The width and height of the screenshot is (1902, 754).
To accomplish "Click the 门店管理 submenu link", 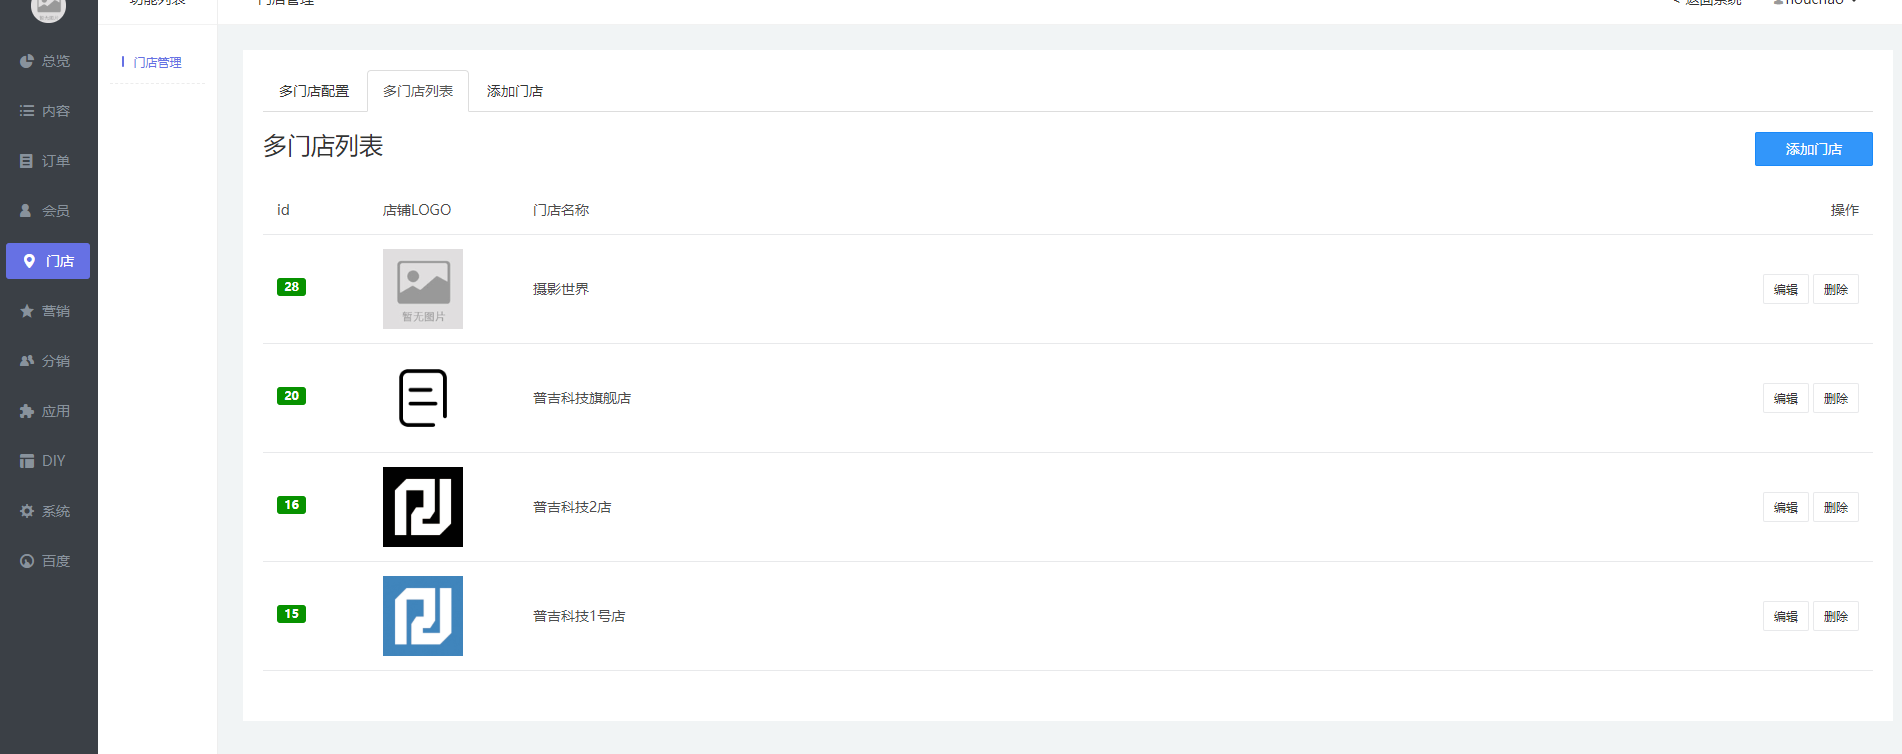I will 158,62.
